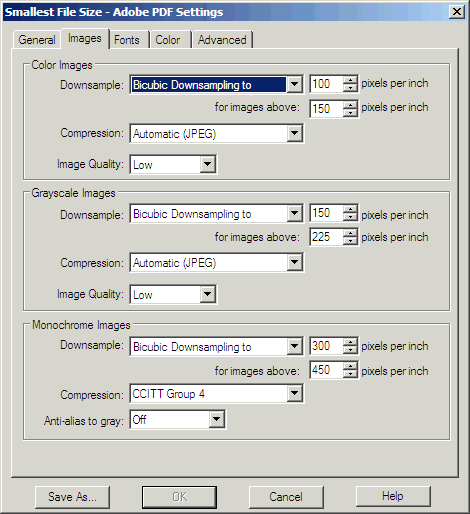Select the Color tab
This screenshot has height=514, width=470.
[168, 40]
